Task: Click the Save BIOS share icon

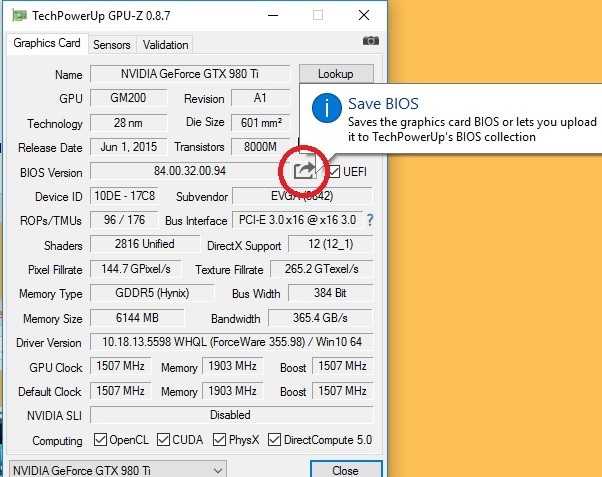Action: click(x=305, y=170)
